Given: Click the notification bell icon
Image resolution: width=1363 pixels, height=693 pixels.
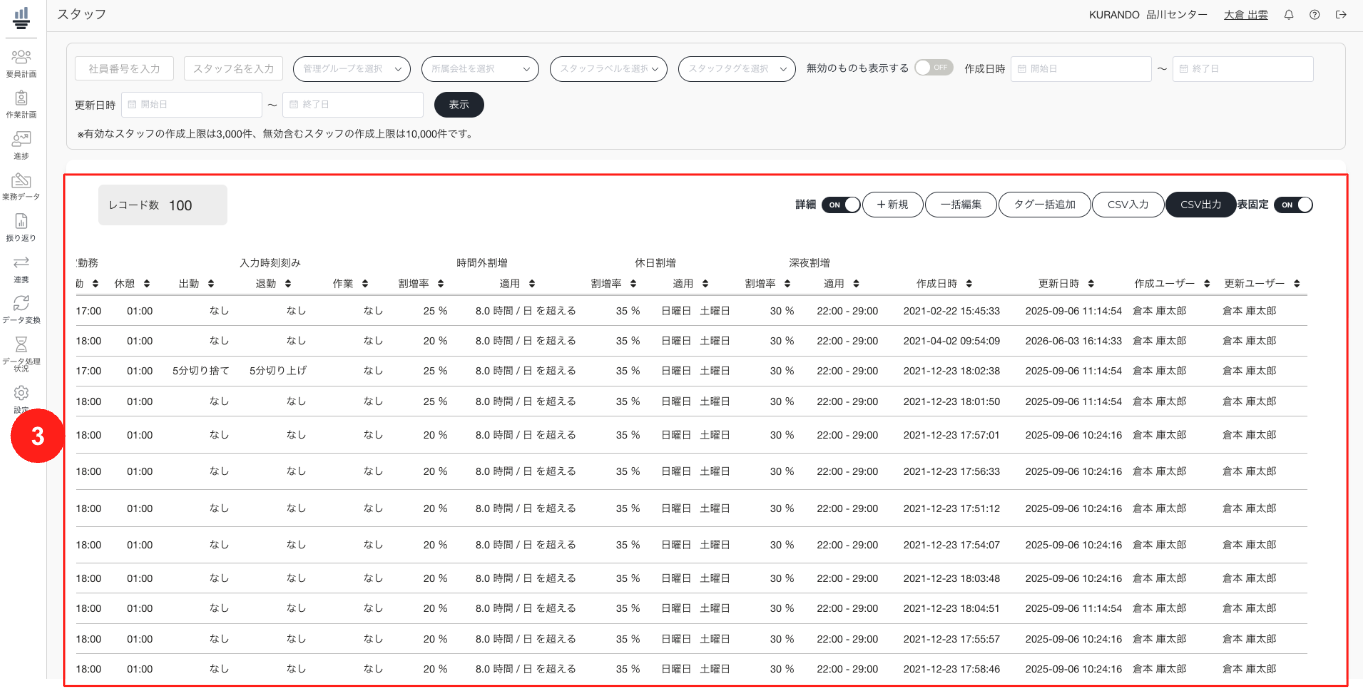Looking at the screenshot, I should [x=1289, y=15].
